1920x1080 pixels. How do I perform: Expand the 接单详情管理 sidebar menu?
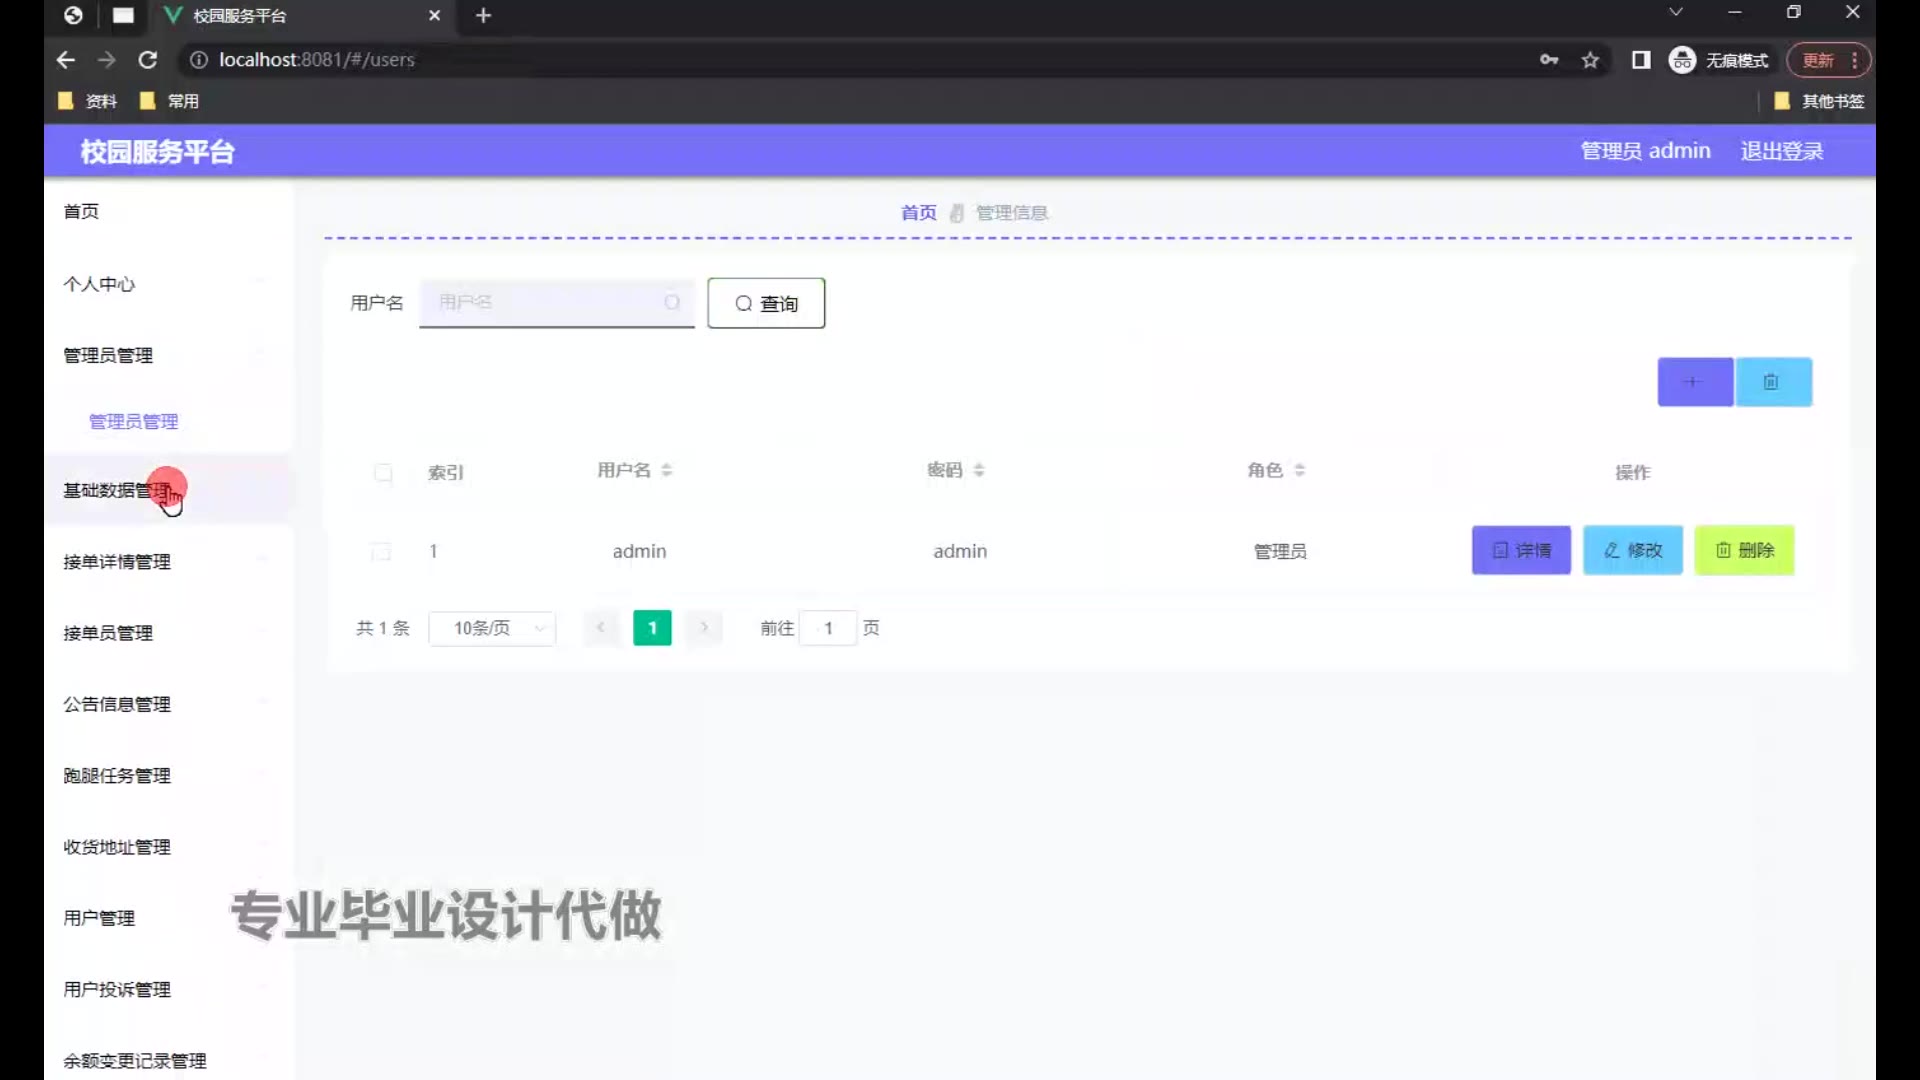pyautogui.click(x=117, y=562)
